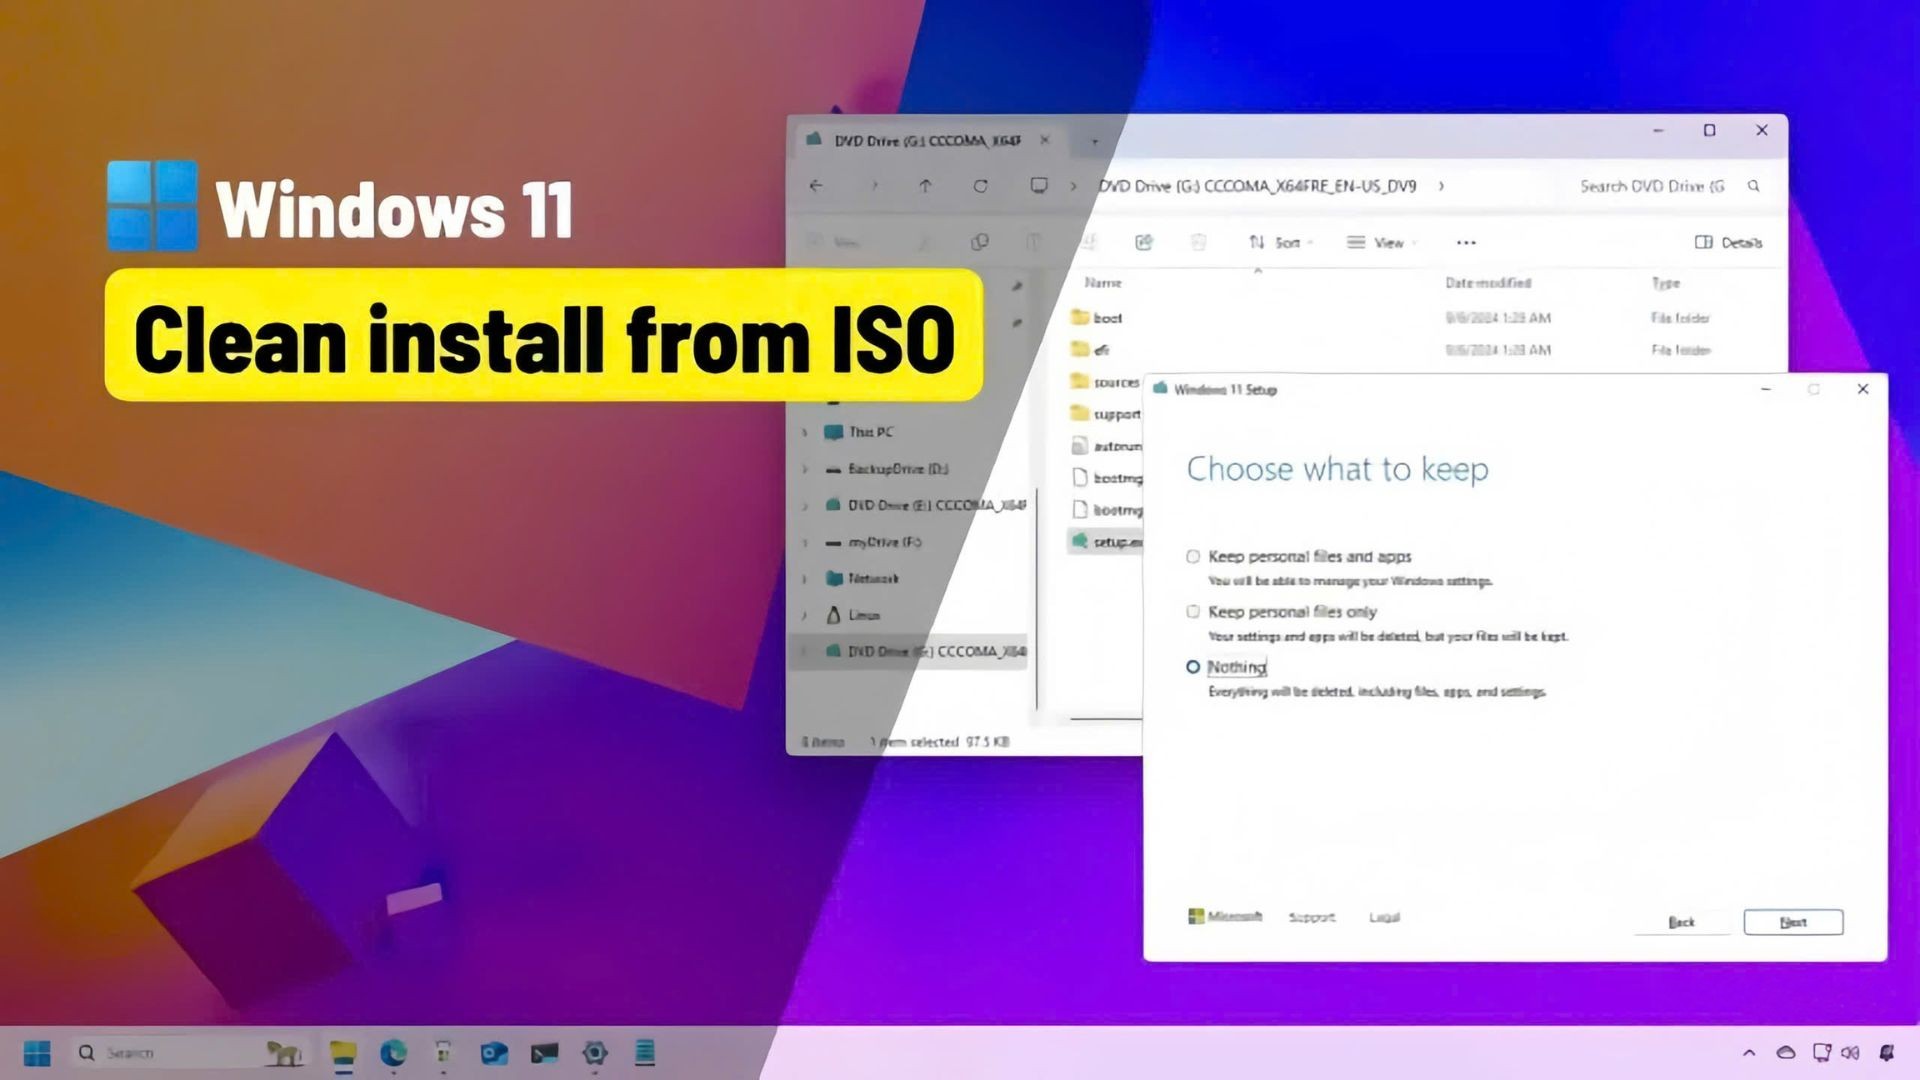
Task: Select the DVD Drive (G:) CCCOMA tab
Action: click(925, 141)
